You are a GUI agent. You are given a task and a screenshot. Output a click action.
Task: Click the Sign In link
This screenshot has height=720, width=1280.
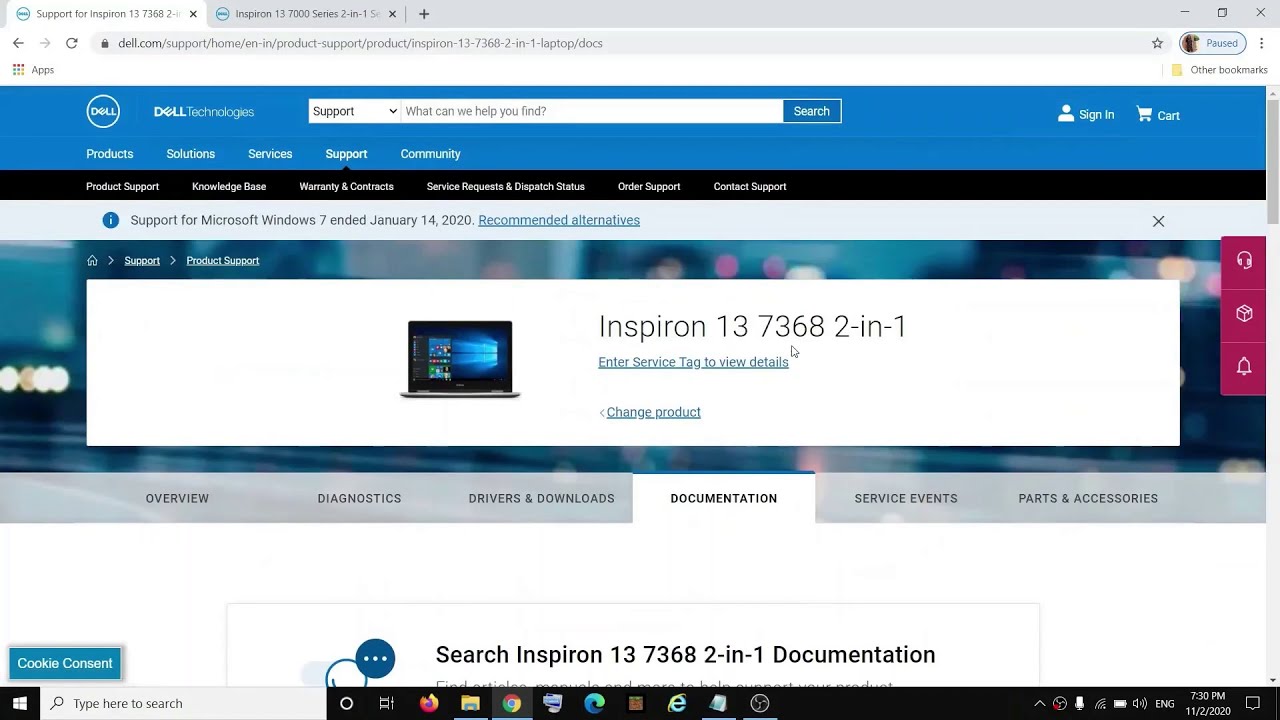pos(1096,115)
